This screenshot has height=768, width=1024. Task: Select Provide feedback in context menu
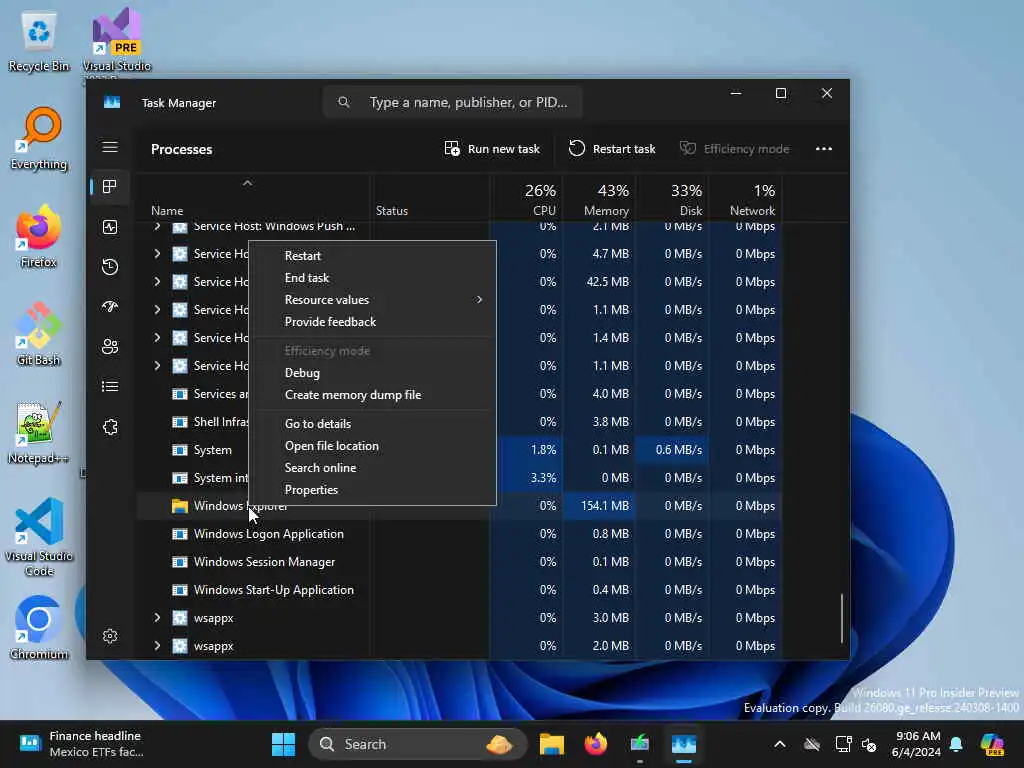[x=372, y=322]
